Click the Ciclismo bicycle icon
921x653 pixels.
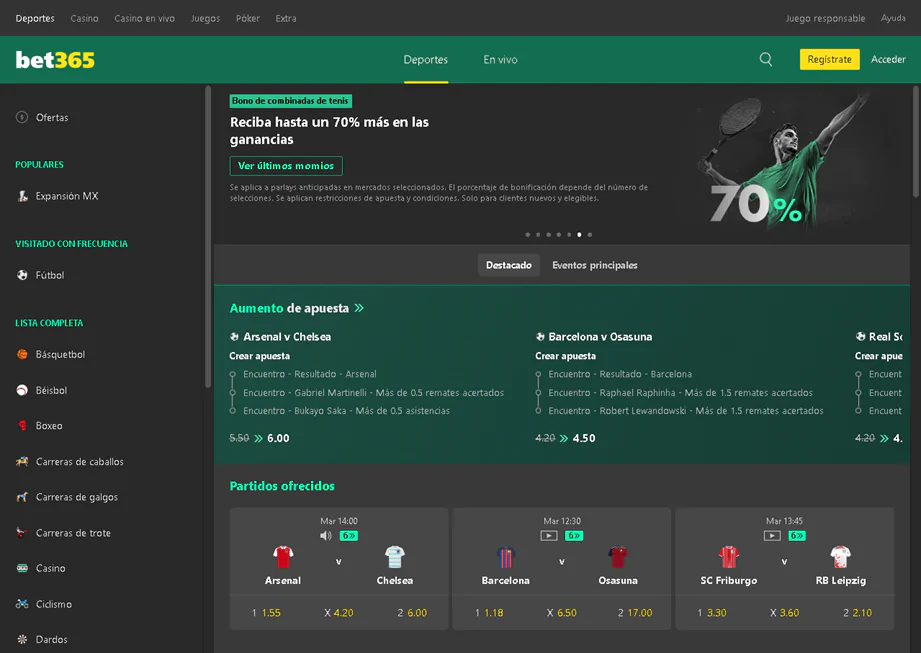pos(22,604)
